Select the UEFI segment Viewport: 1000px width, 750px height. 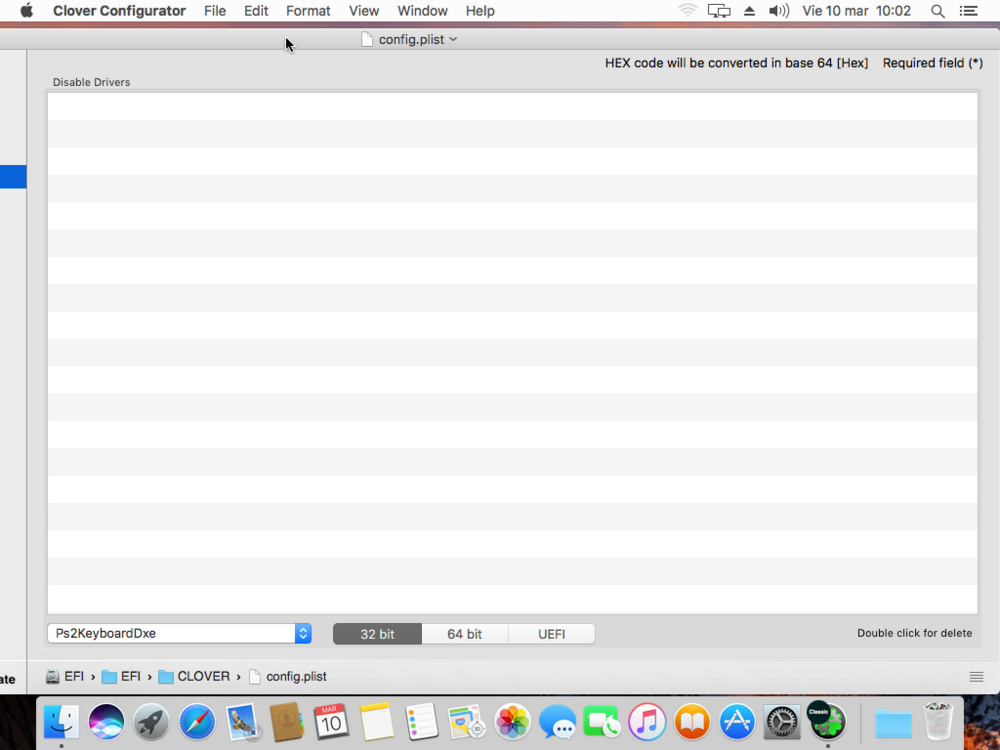[x=552, y=634]
